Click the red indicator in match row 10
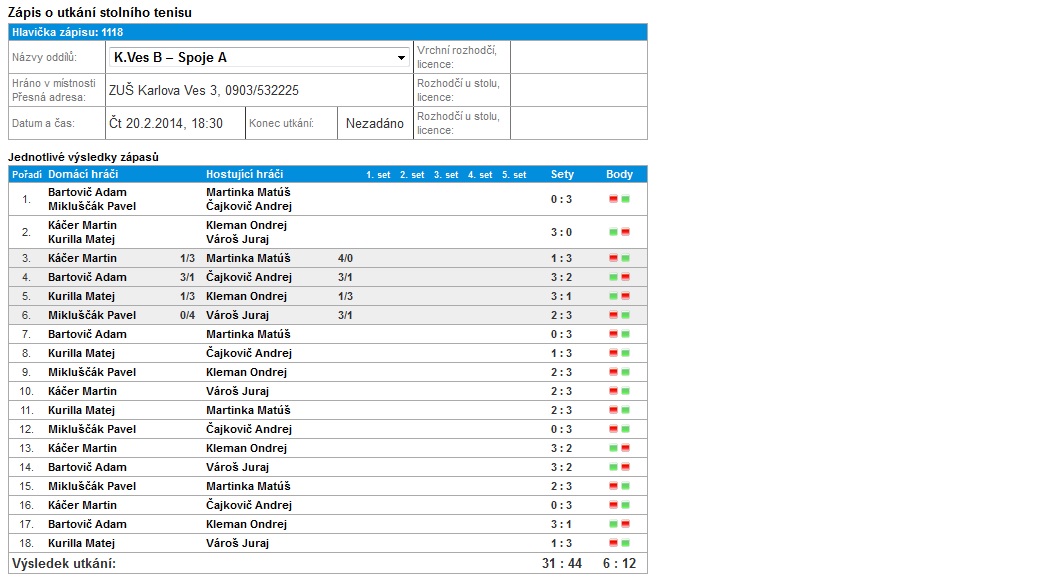The width and height of the screenshot is (1039, 585). coord(614,391)
